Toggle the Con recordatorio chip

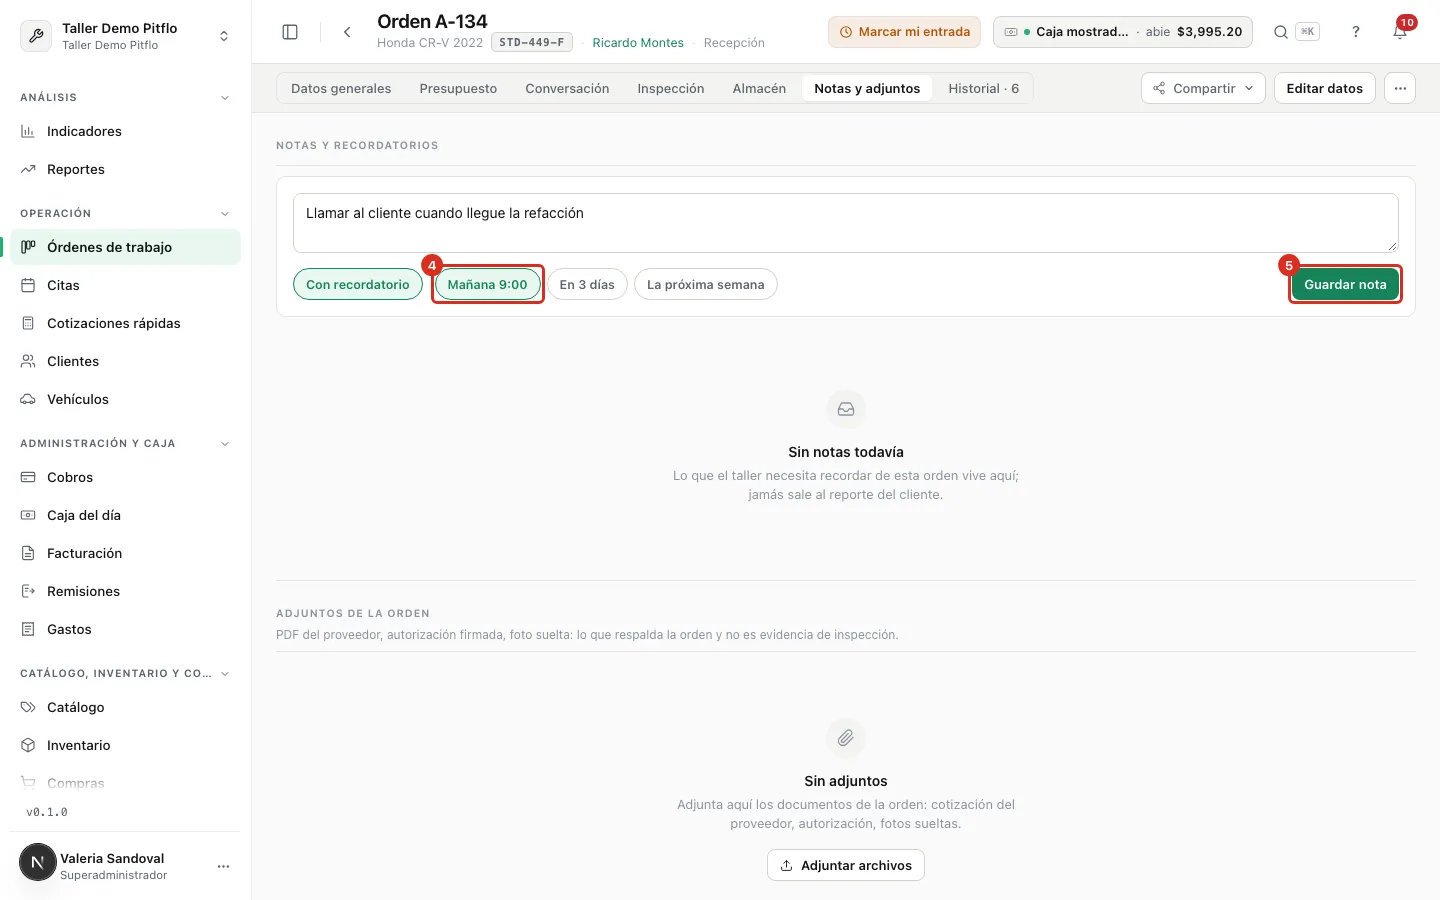coord(358,284)
